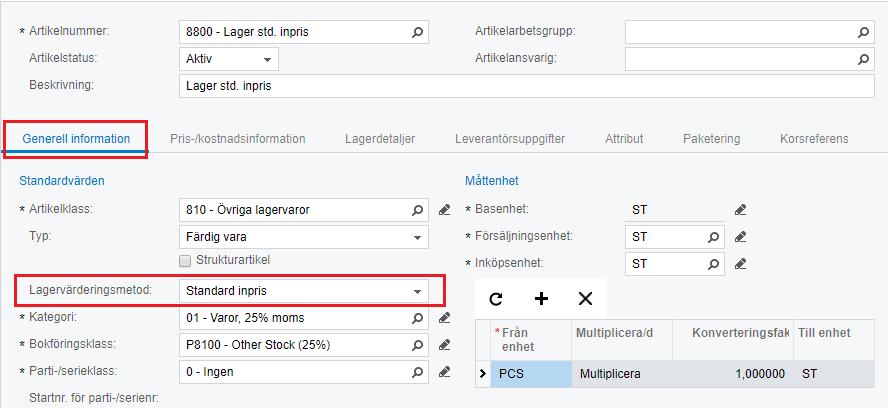Image resolution: width=888 pixels, height=408 pixels.
Task: Click the pencil icon beside Kategori
Action: point(445,318)
